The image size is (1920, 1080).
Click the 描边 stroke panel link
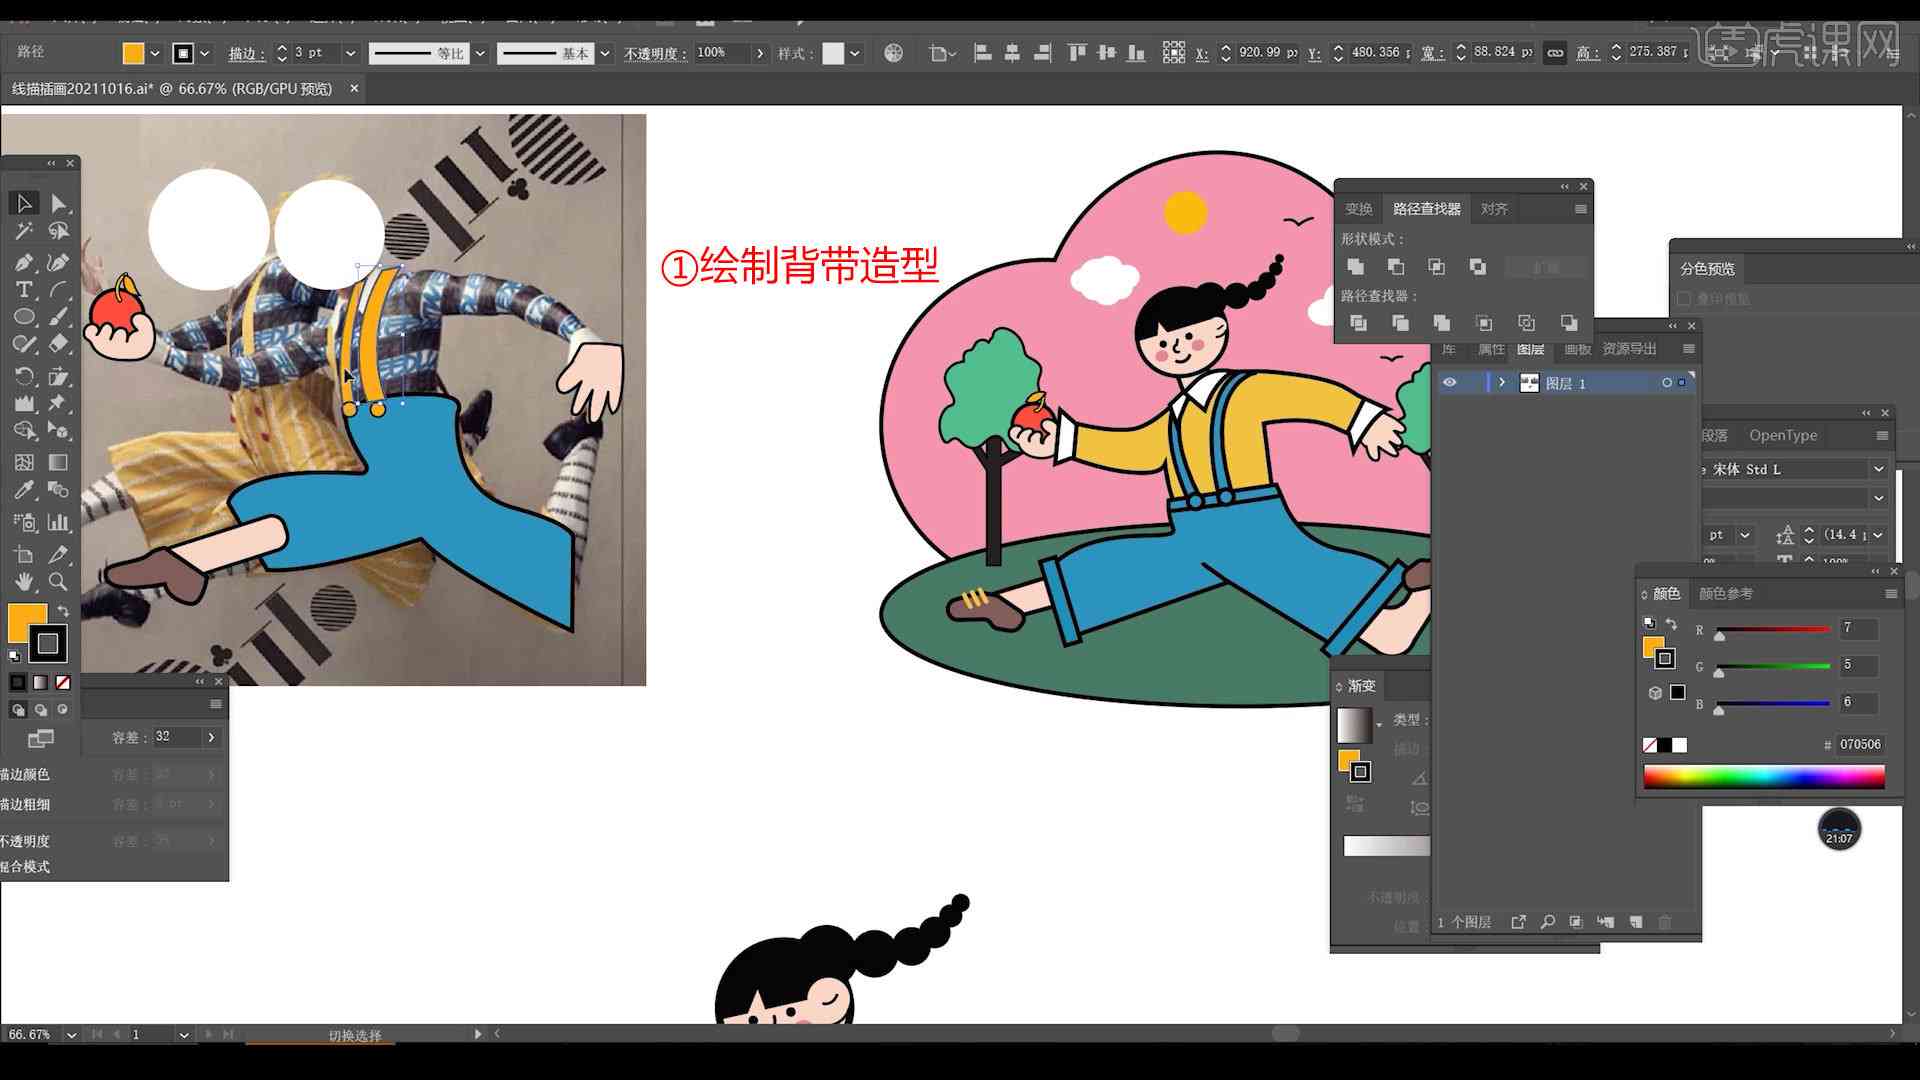click(246, 54)
